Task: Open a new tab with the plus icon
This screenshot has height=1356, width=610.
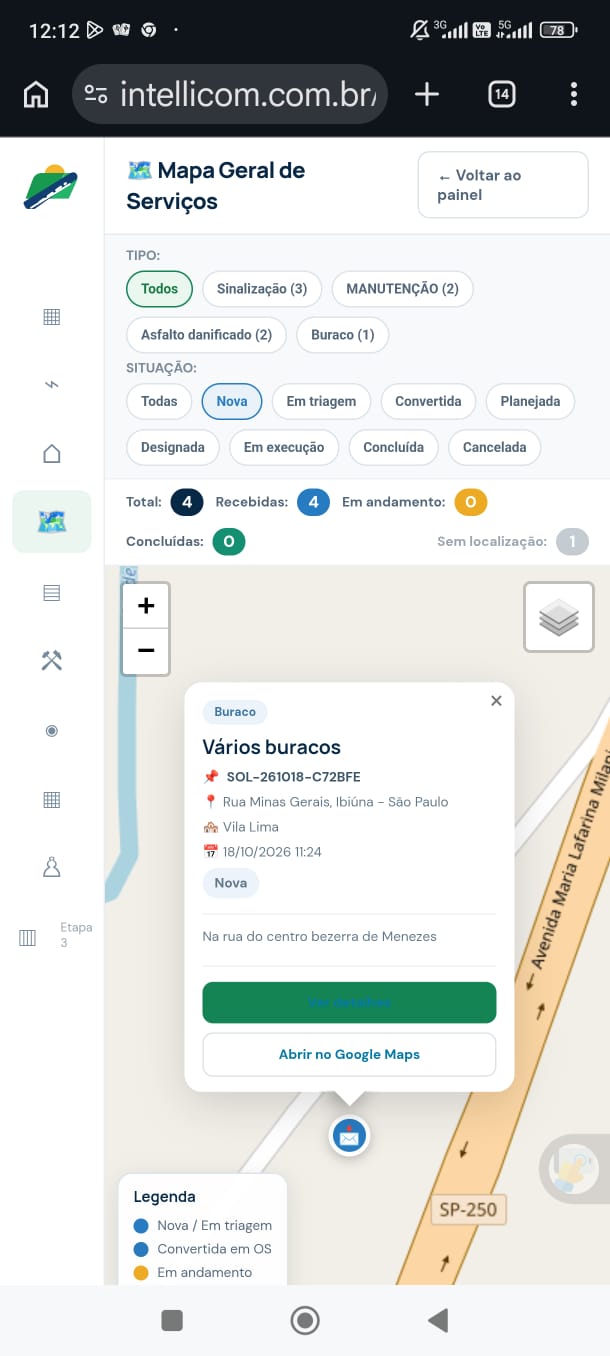Action: pyautogui.click(x=427, y=94)
